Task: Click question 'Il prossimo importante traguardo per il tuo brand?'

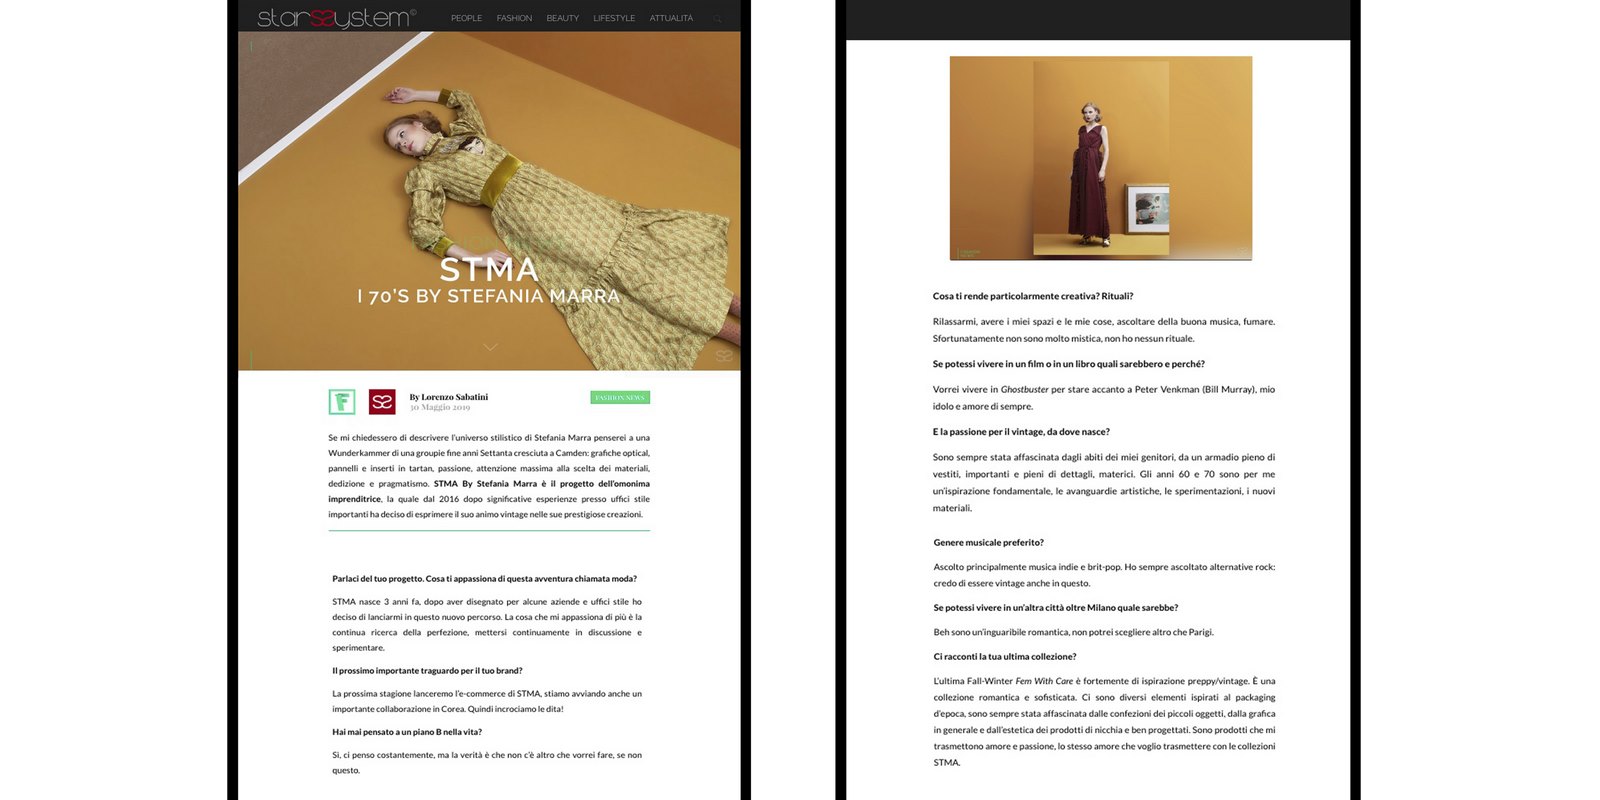Action: pyautogui.click(x=427, y=671)
